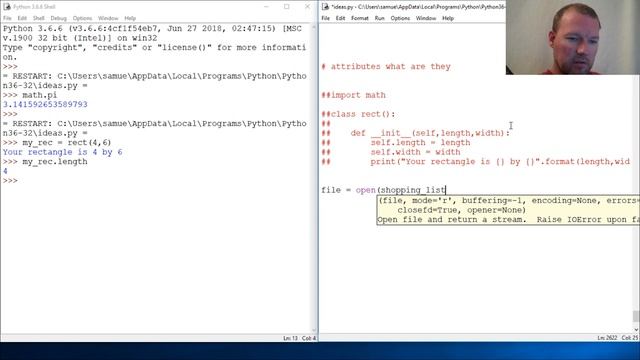Viewport: 640px width, 360px height.
Task: Click shell line 'math.pi'
Action: click(x=39, y=95)
